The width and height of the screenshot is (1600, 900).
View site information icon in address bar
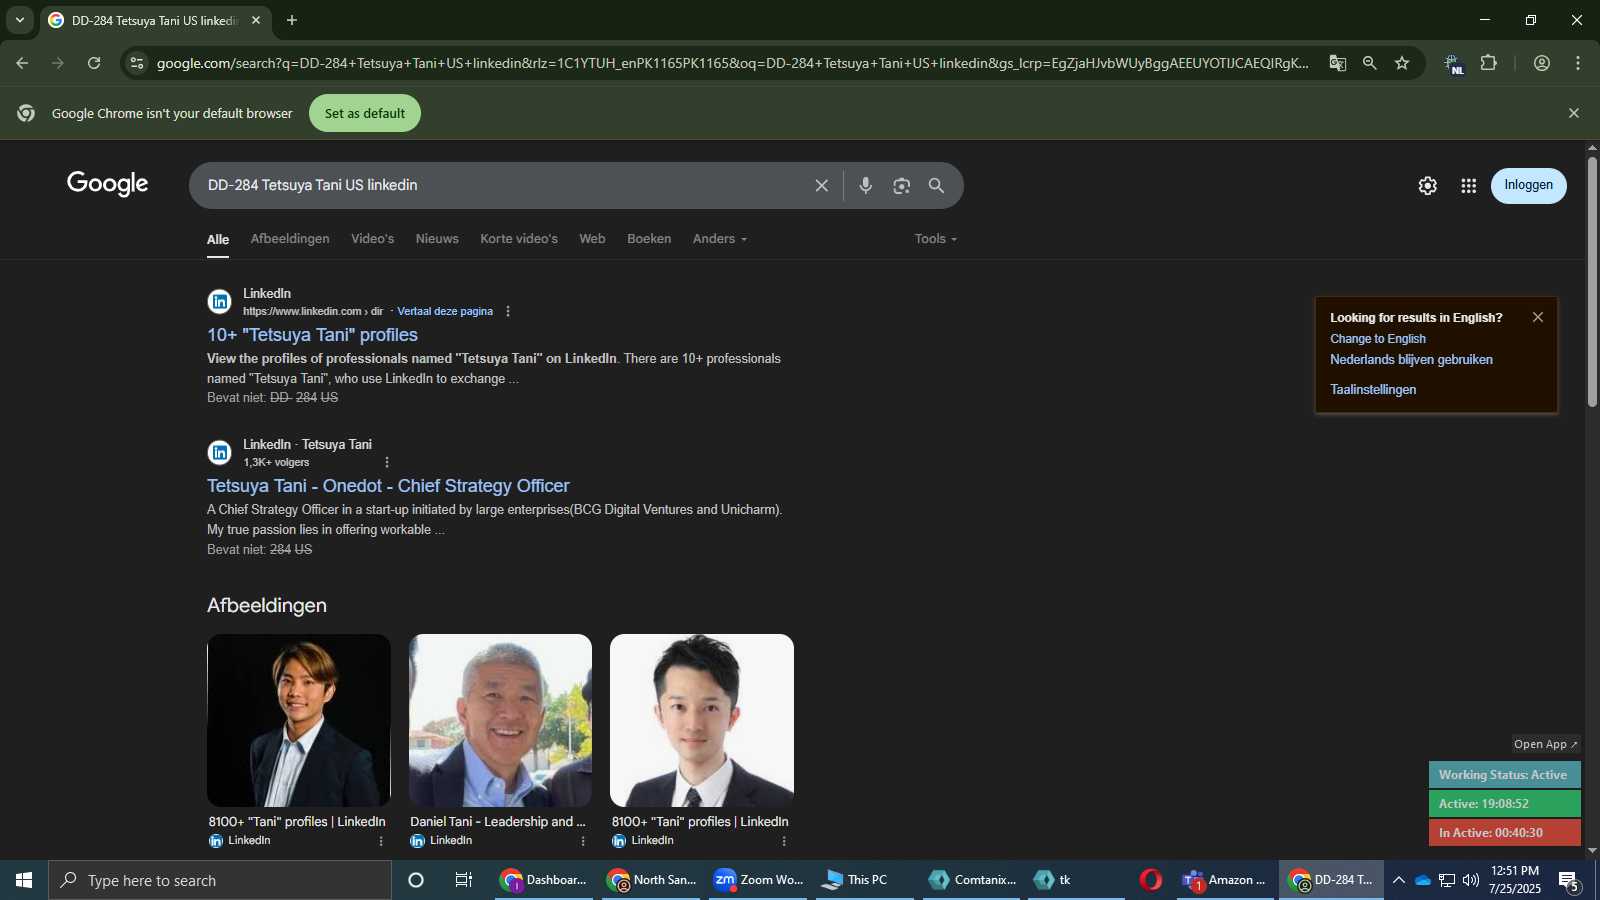point(137,63)
